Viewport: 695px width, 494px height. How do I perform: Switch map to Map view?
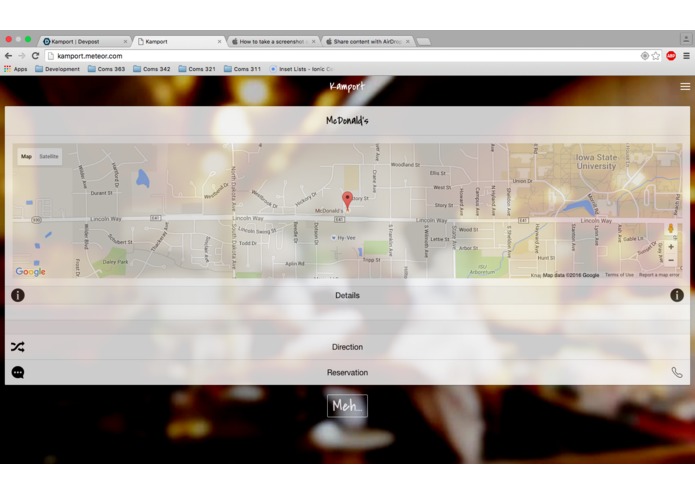pos(26,156)
